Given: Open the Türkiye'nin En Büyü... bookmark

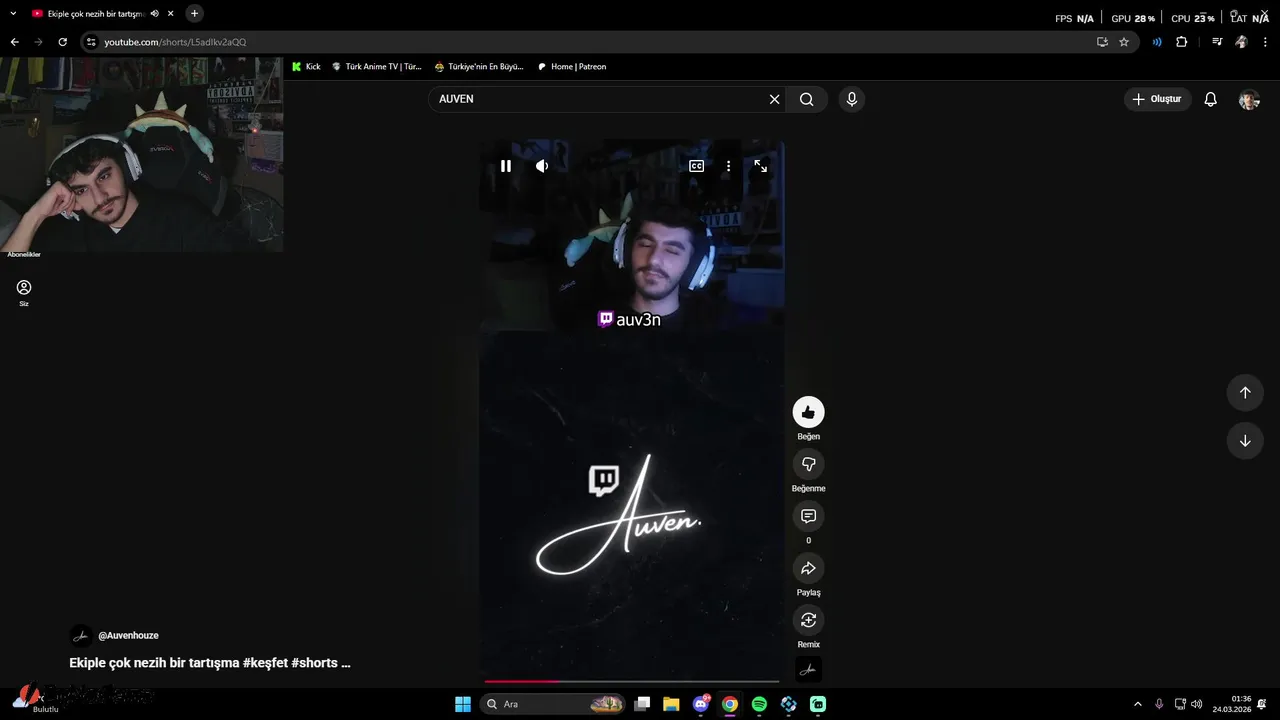Looking at the screenshot, I should click(x=479, y=67).
